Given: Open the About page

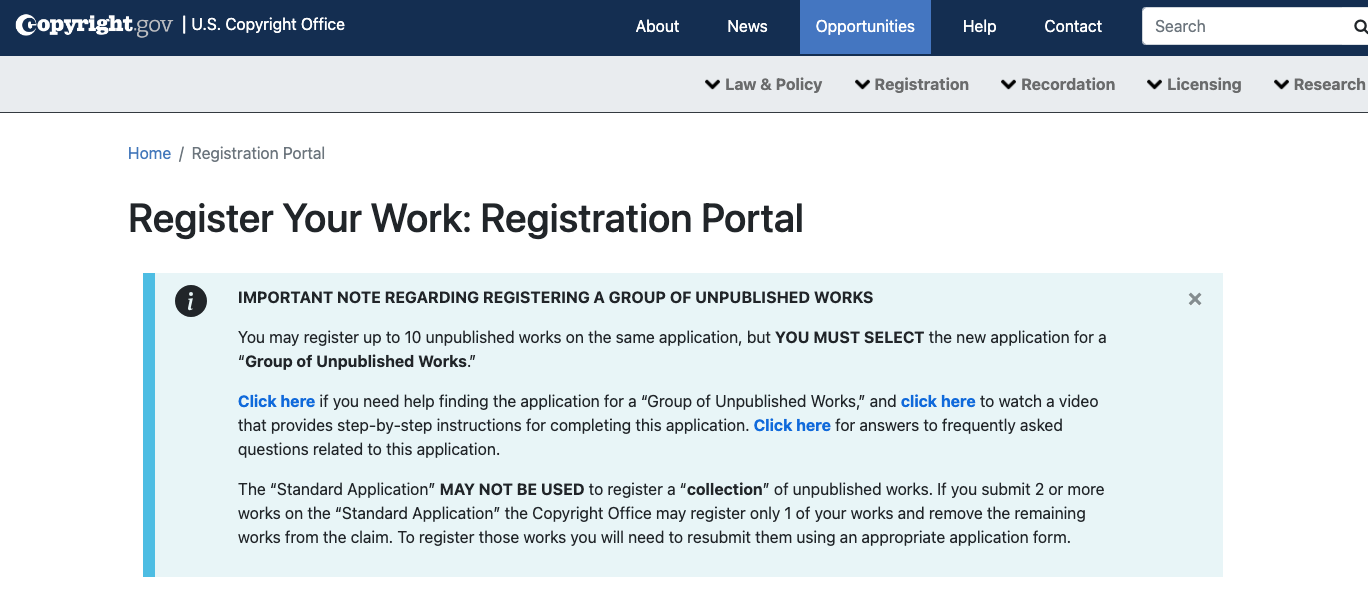Looking at the screenshot, I should tap(657, 27).
